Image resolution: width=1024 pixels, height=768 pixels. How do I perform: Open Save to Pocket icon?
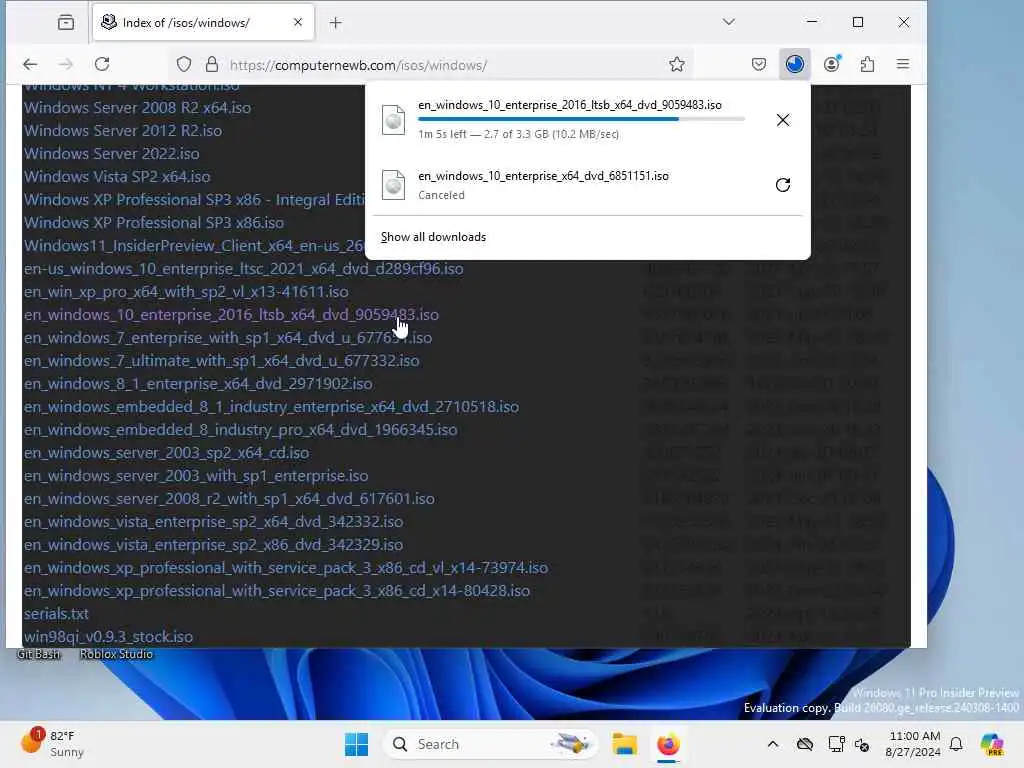[758, 64]
